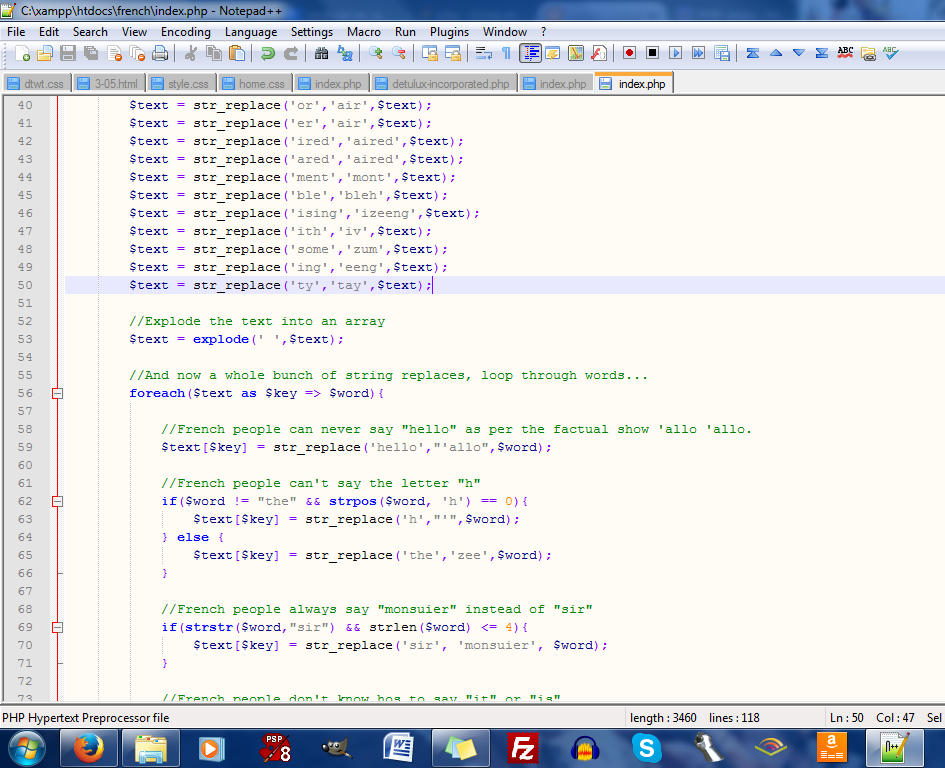Toggle synchronized horizontal scrolling

pos(453,54)
